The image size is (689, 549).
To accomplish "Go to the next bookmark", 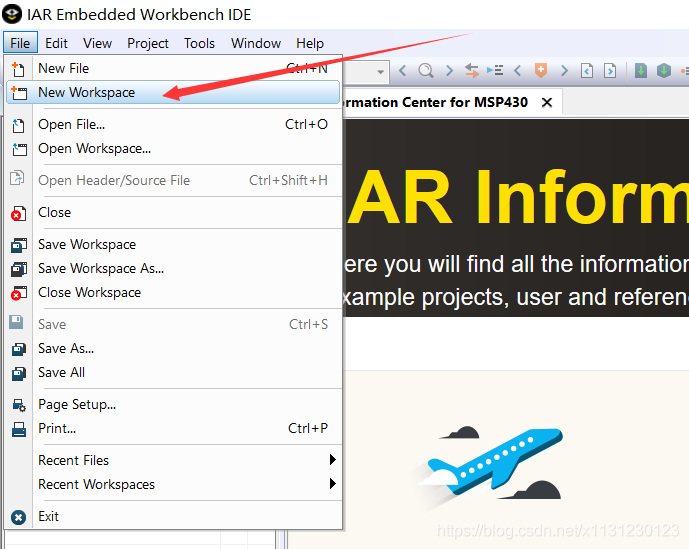I will (564, 70).
